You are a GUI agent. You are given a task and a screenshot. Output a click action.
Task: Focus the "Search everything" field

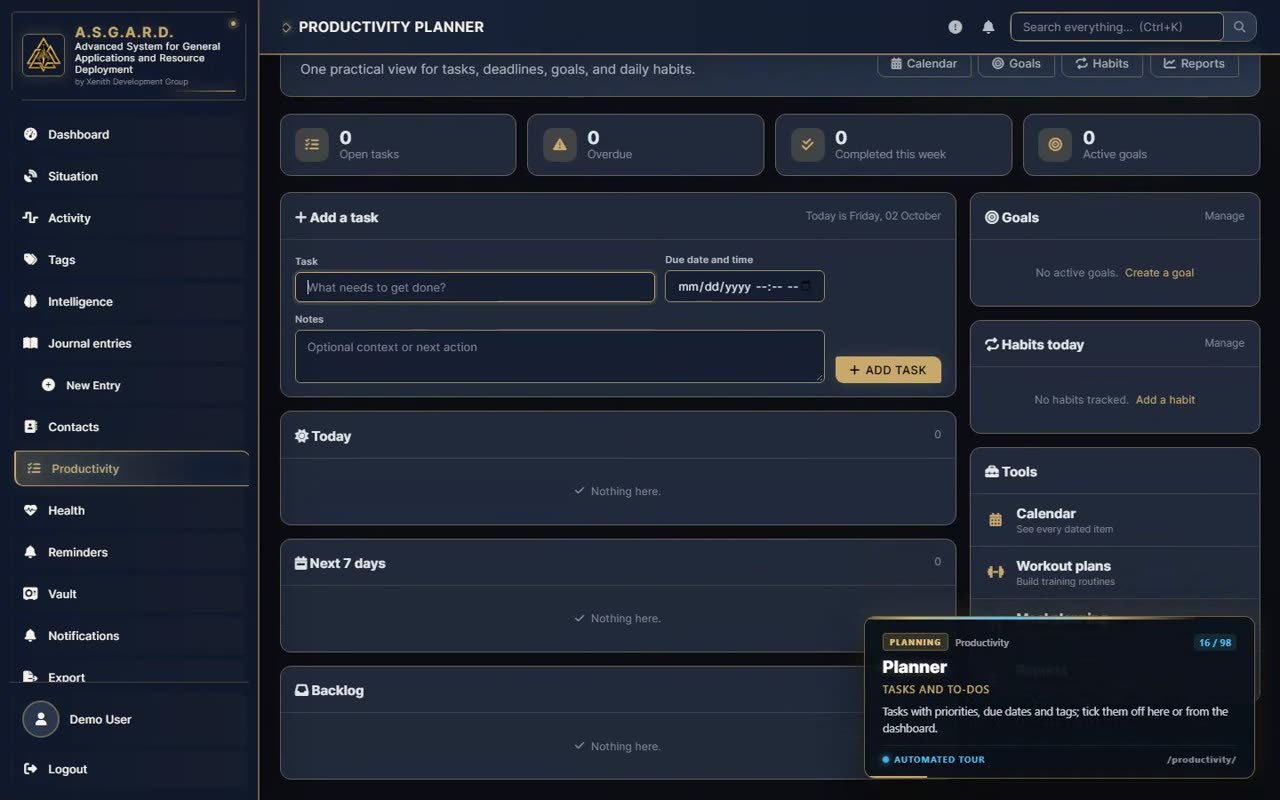(x=1117, y=27)
